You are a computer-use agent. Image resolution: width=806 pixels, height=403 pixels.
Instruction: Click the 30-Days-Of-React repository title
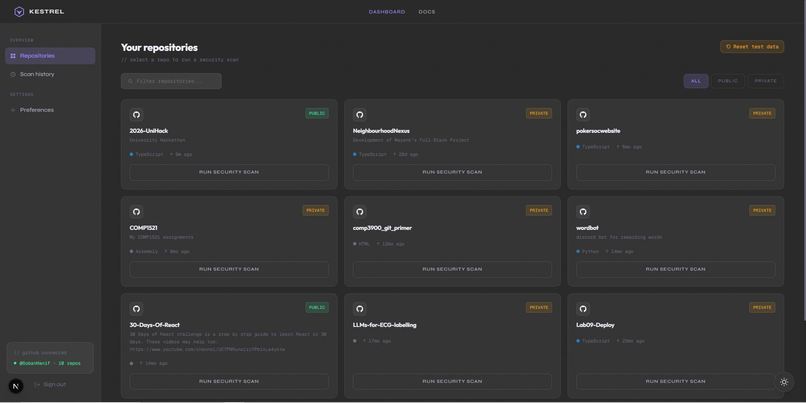click(155, 325)
